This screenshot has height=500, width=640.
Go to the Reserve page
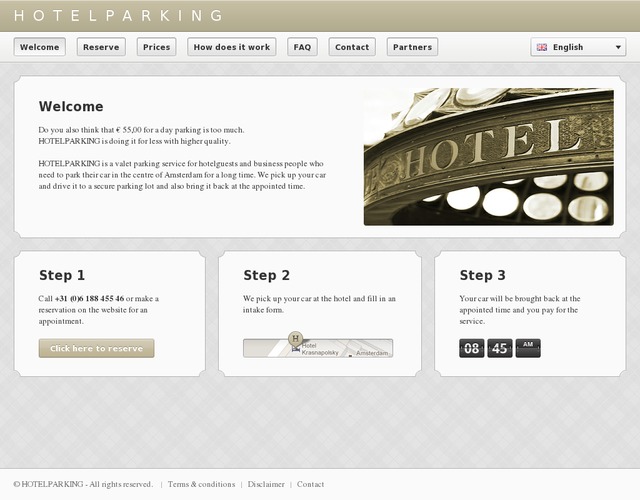tap(101, 47)
